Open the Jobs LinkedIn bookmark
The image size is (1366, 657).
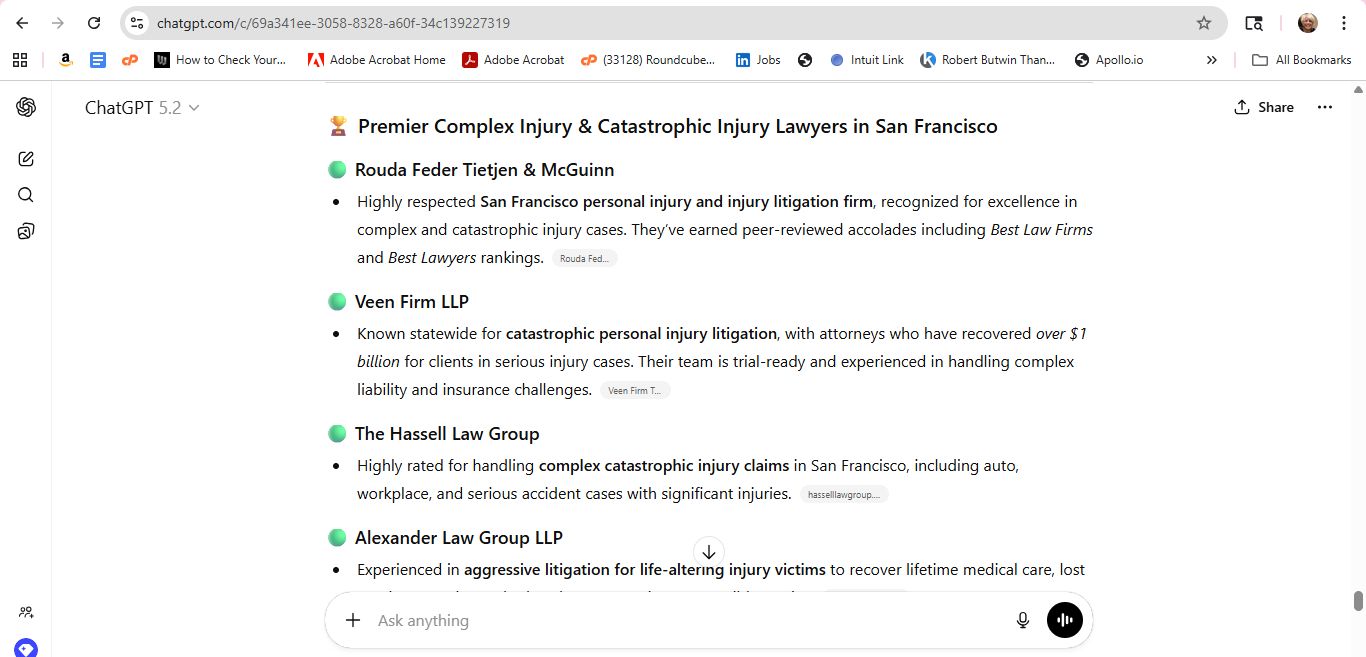(x=758, y=60)
